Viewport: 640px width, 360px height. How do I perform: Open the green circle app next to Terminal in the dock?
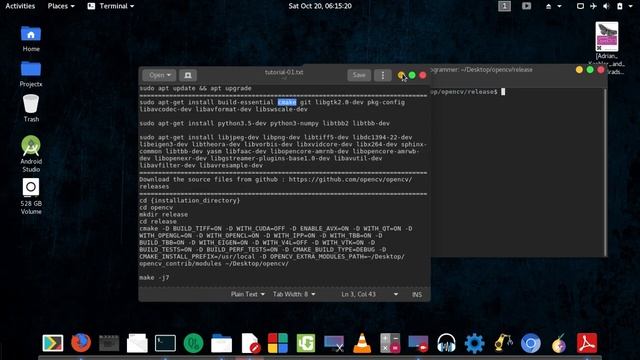point(193,343)
